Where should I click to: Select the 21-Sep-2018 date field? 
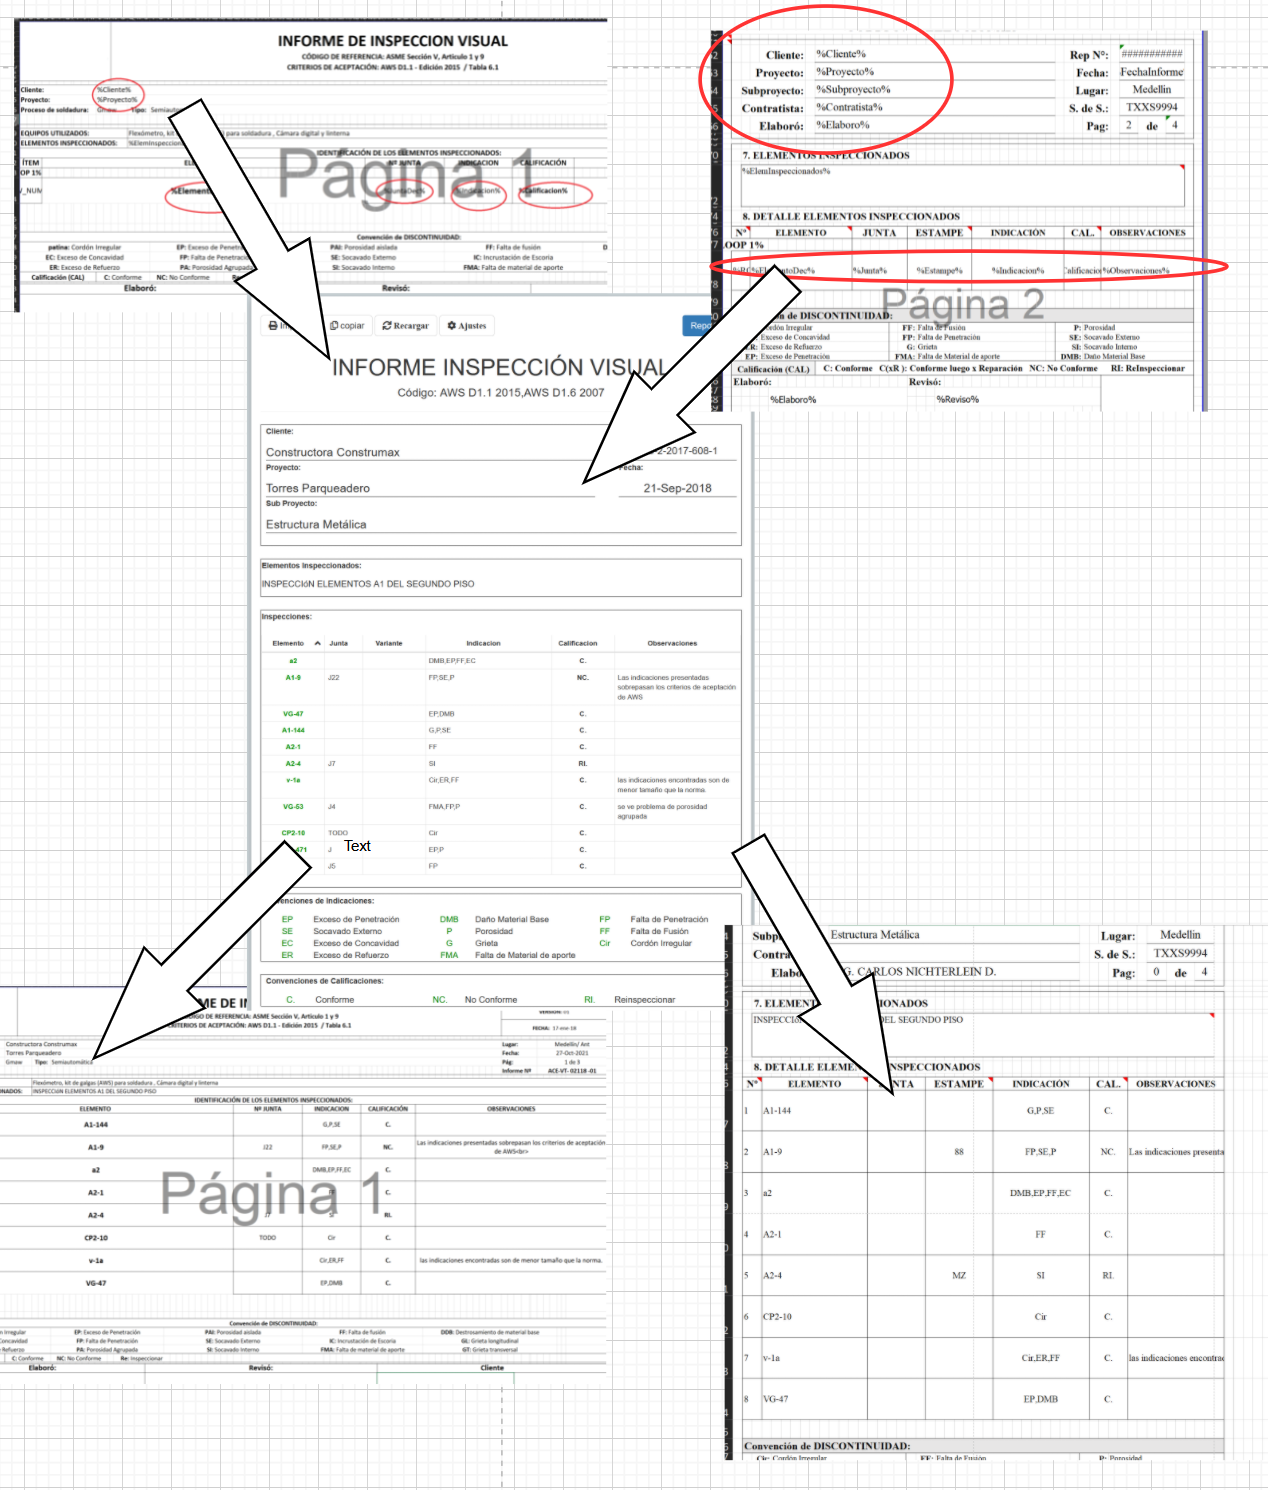click(x=677, y=489)
